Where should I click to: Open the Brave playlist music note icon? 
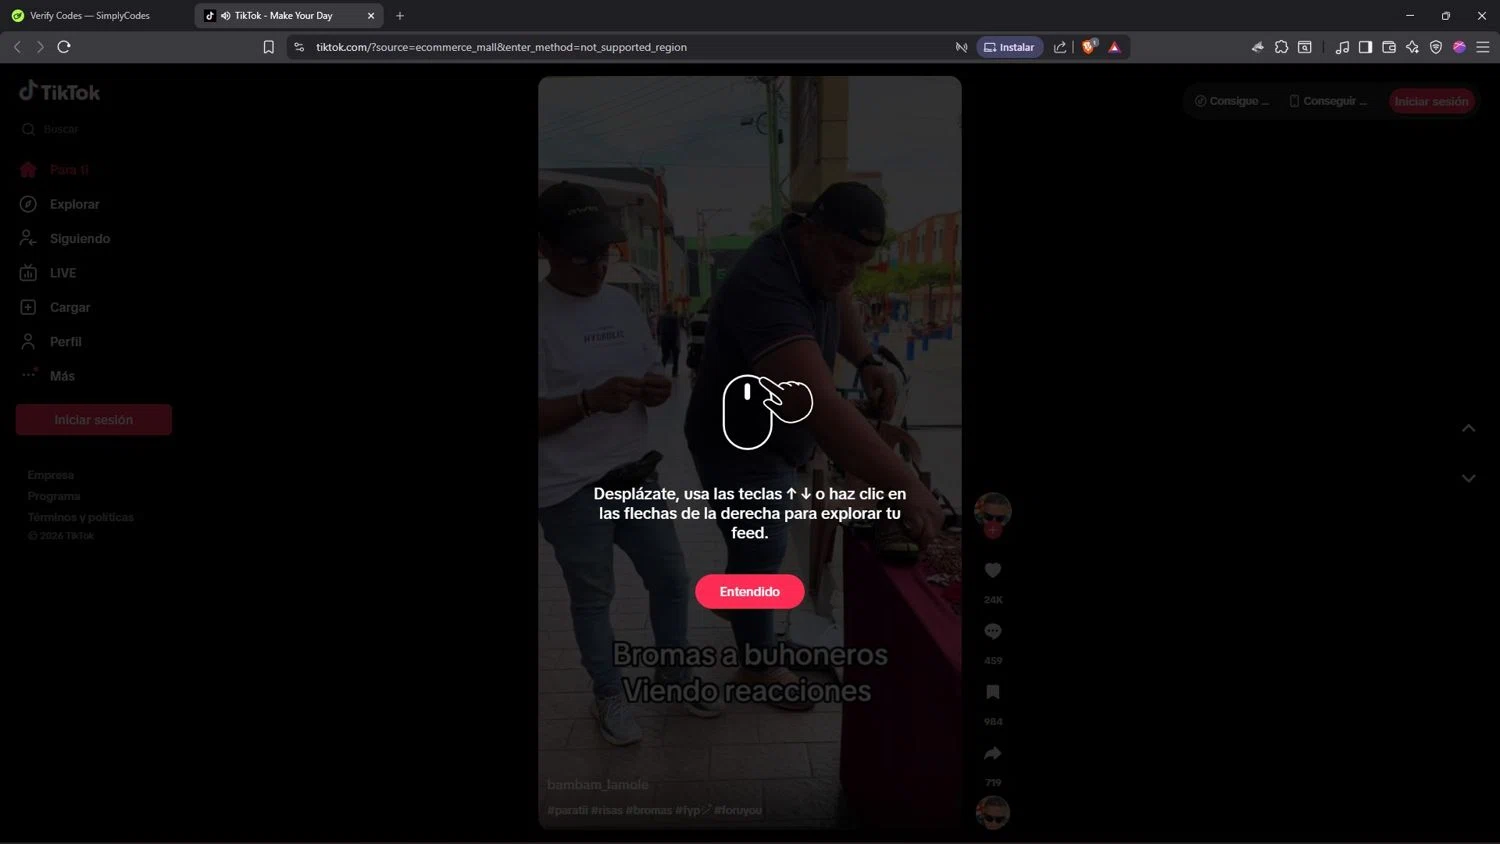pyautogui.click(x=1342, y=47)
